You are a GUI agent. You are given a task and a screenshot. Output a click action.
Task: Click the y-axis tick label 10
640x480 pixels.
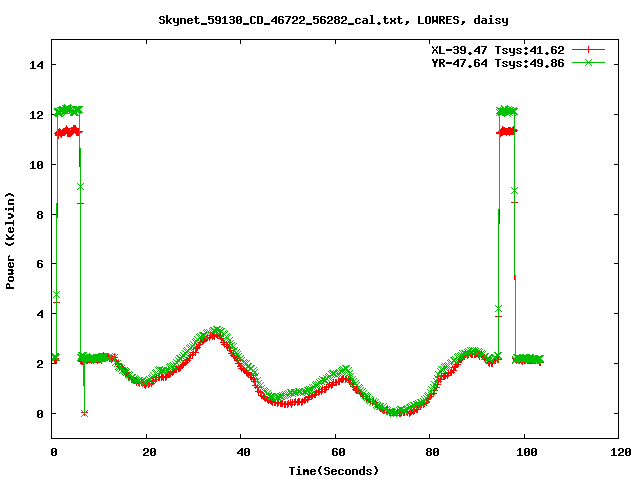pyautogui.click(x=36, y=164)
